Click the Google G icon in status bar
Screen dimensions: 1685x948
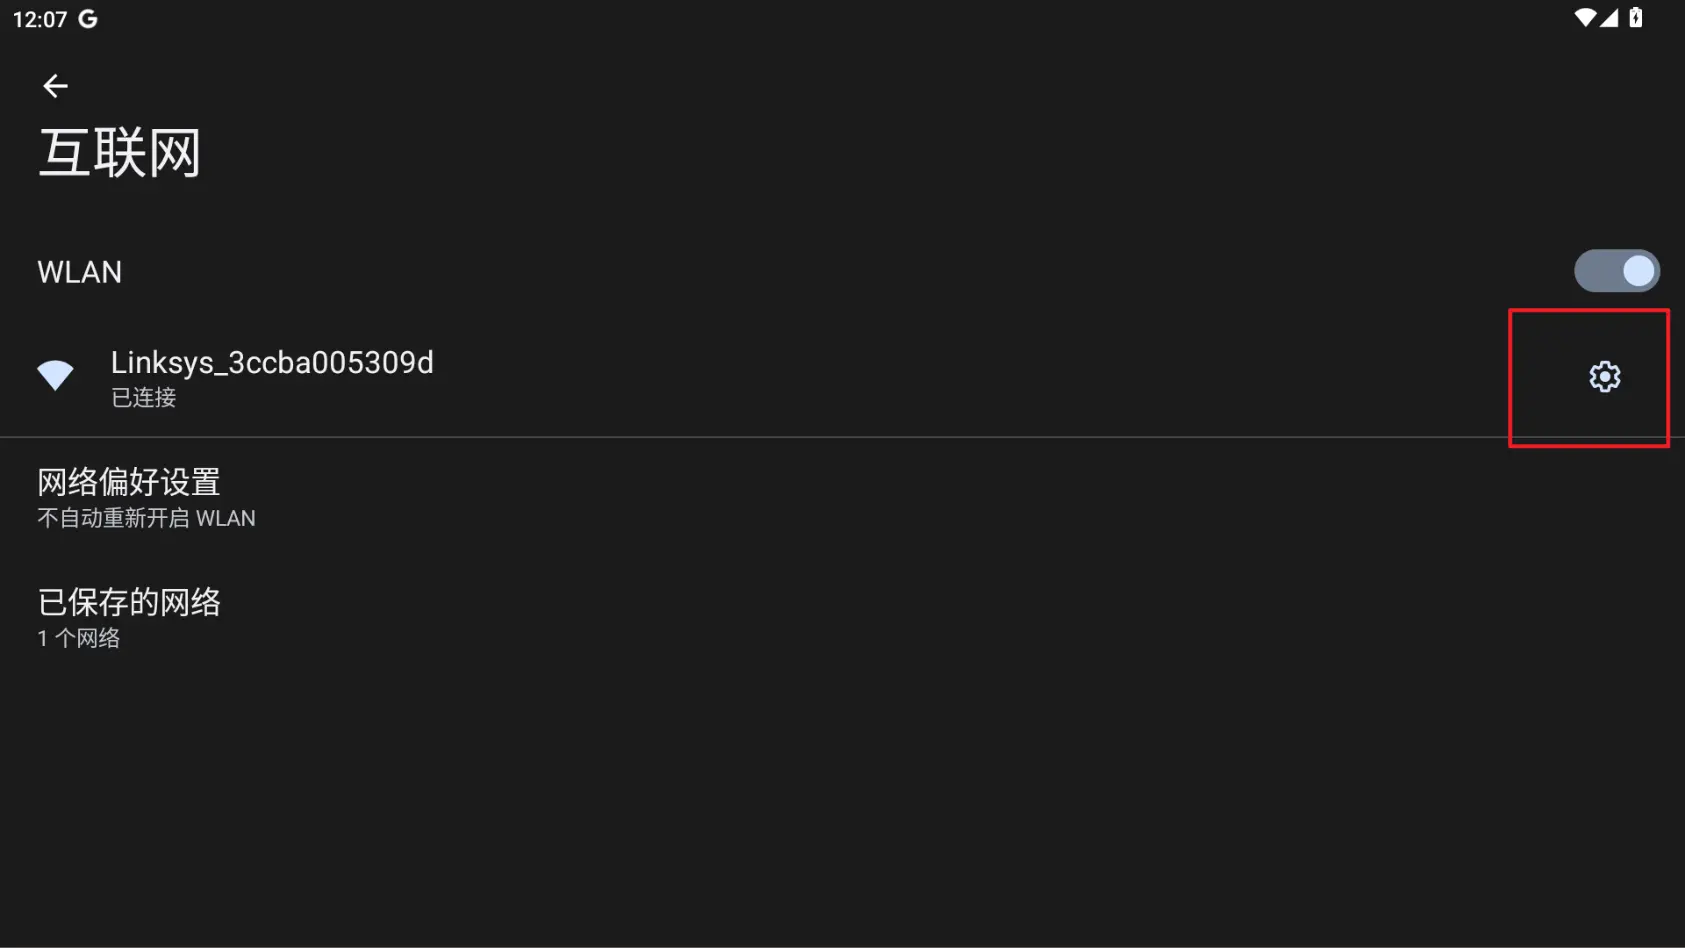coord(88,19)
